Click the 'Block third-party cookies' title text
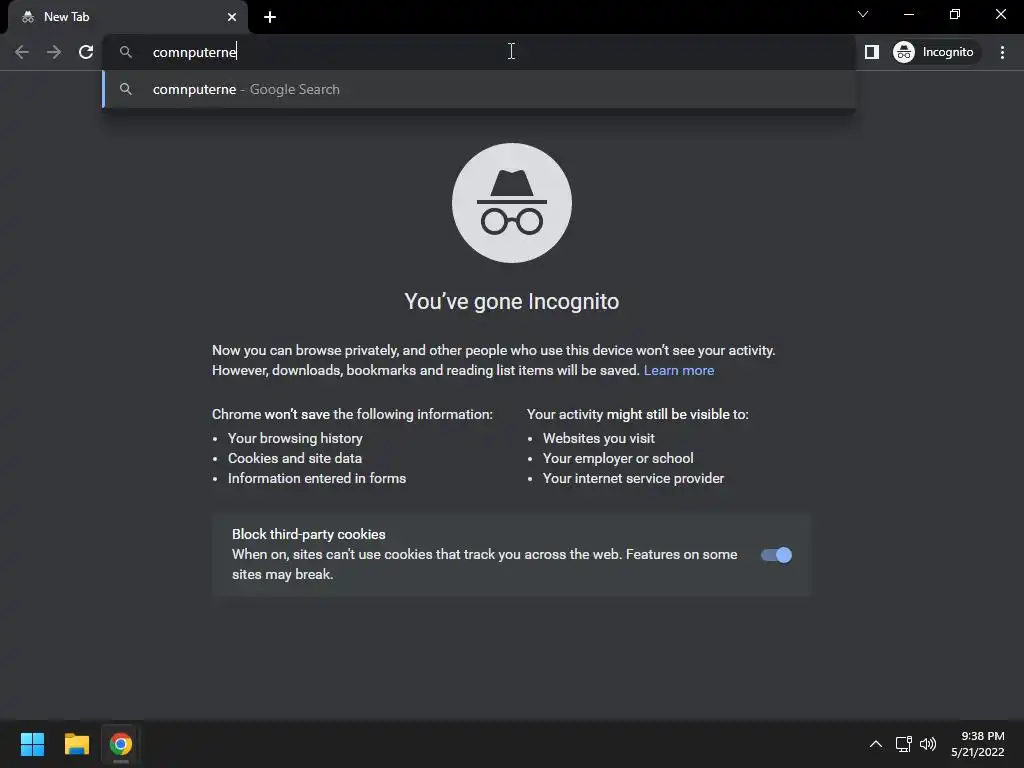This screenshot has height=768, width=1024. (308, 534)
